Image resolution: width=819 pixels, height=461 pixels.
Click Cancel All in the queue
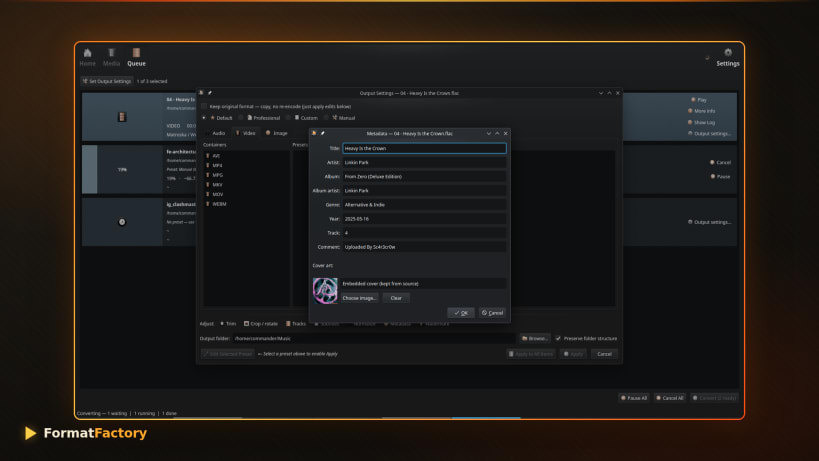pos(670,398)
